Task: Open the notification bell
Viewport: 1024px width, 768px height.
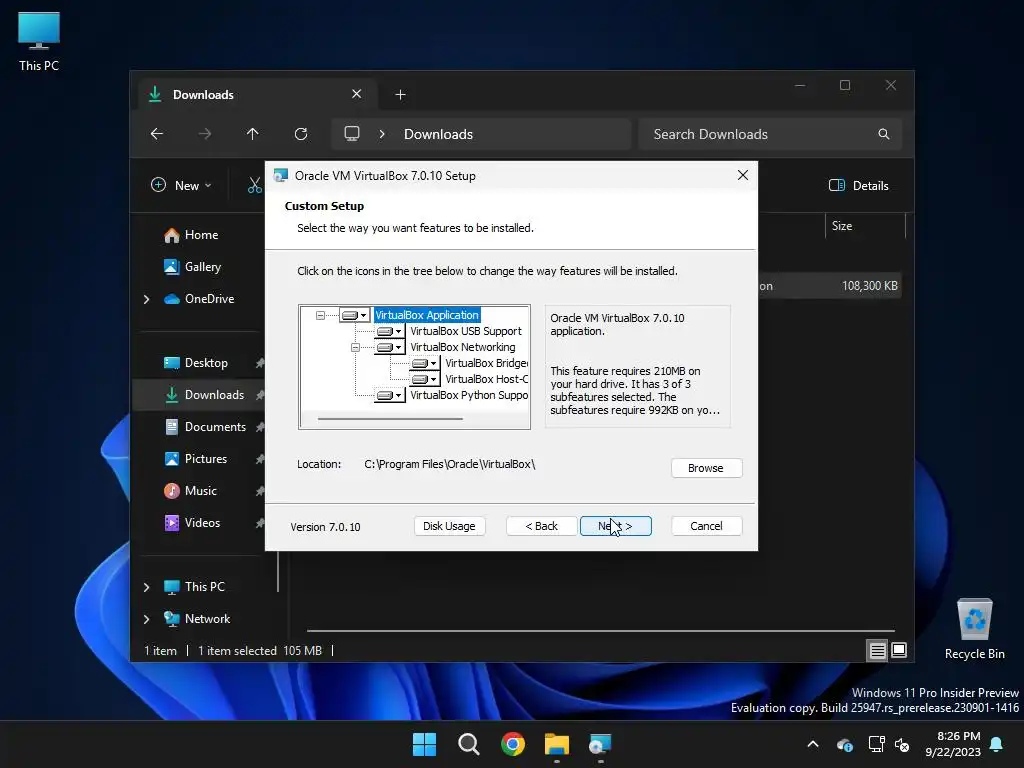Action: pyautogui.click(x=997, y=744)
